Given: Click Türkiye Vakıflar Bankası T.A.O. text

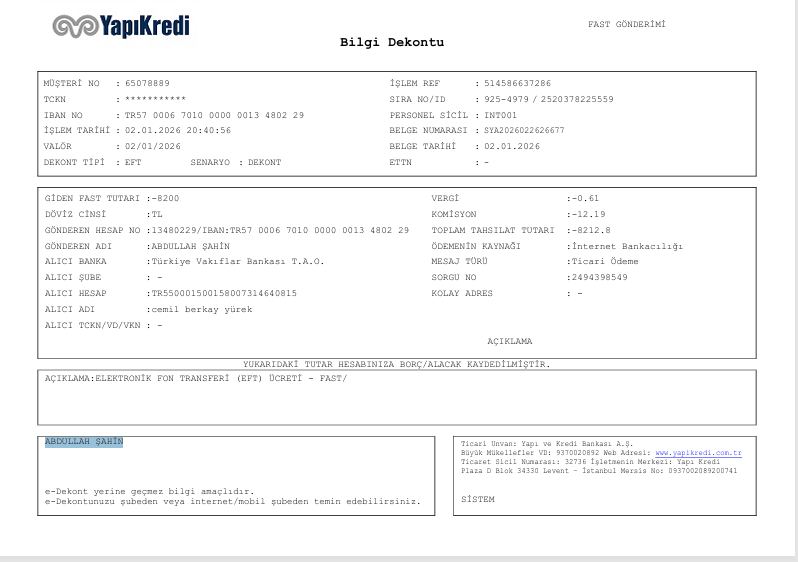Looking at the screenshot, I should point(238,261).
